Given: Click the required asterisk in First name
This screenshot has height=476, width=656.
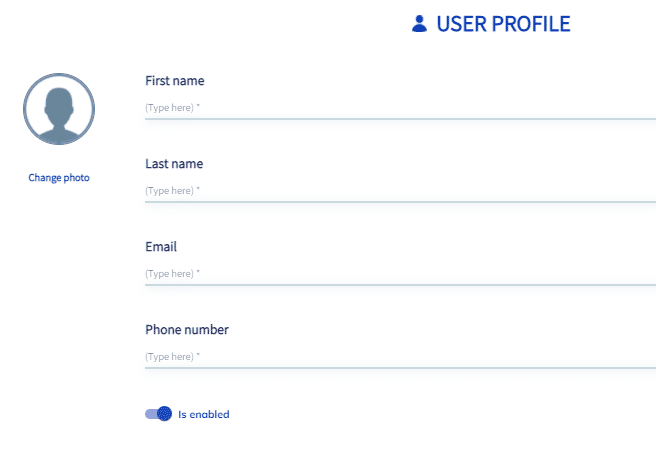Looking at the screenshot, I should [x=198, y=105].
